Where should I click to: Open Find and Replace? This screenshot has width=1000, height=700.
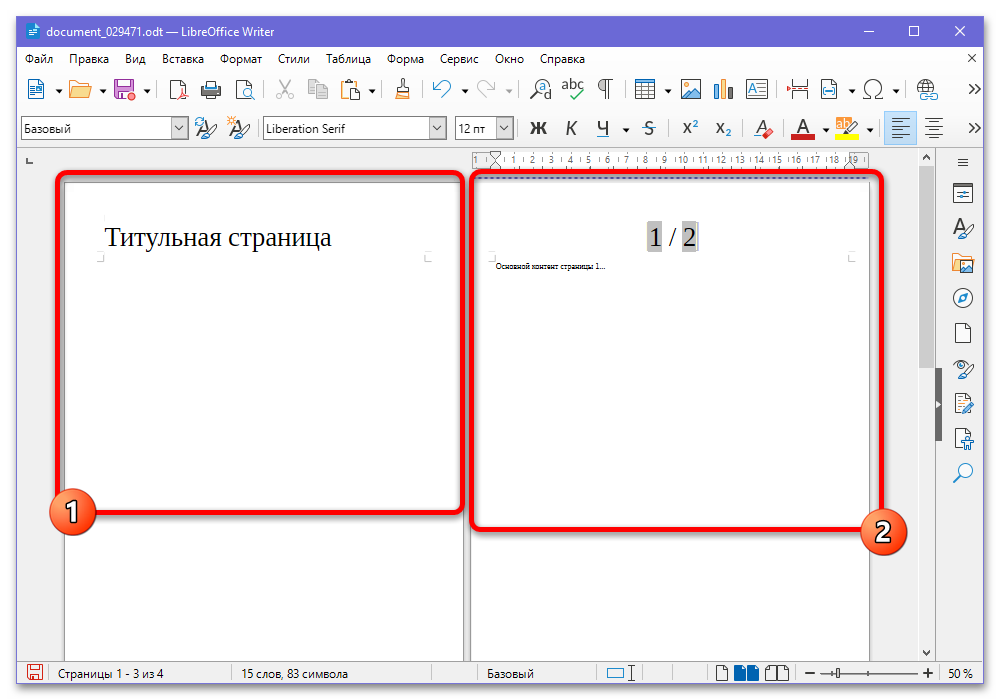pos(541,89)
